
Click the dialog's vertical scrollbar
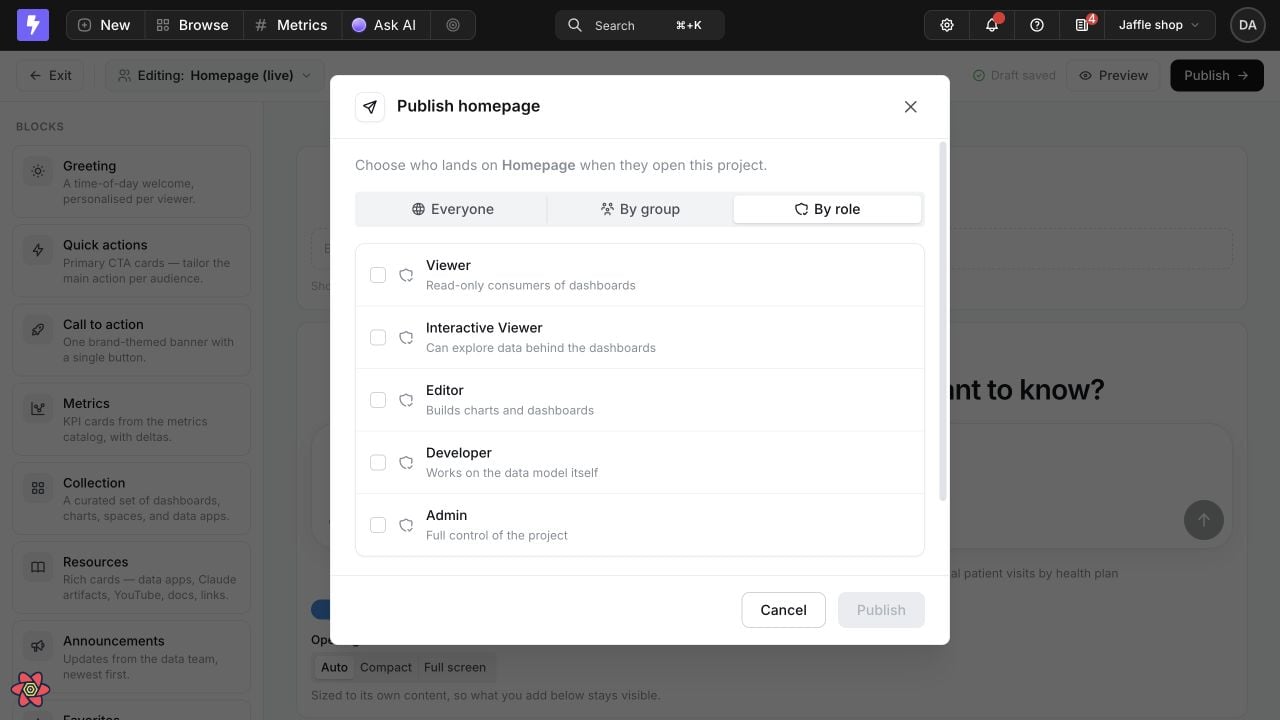pyautogui.click(x=942, y=322)
